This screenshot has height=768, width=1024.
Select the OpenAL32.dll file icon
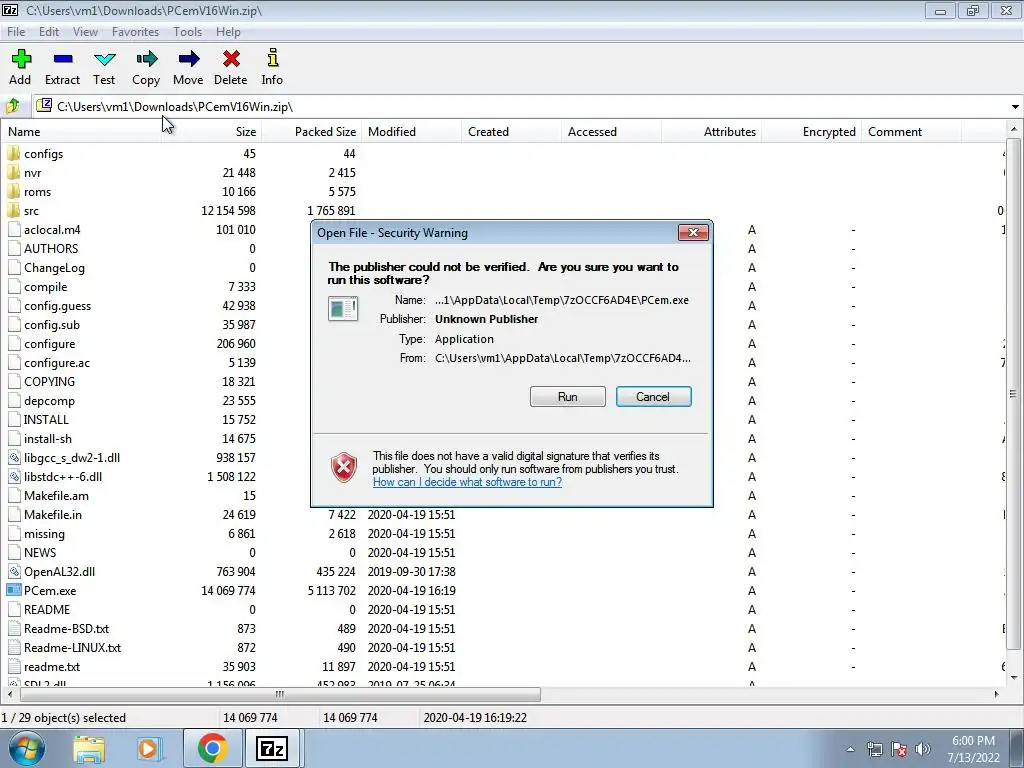click(14, 571)
